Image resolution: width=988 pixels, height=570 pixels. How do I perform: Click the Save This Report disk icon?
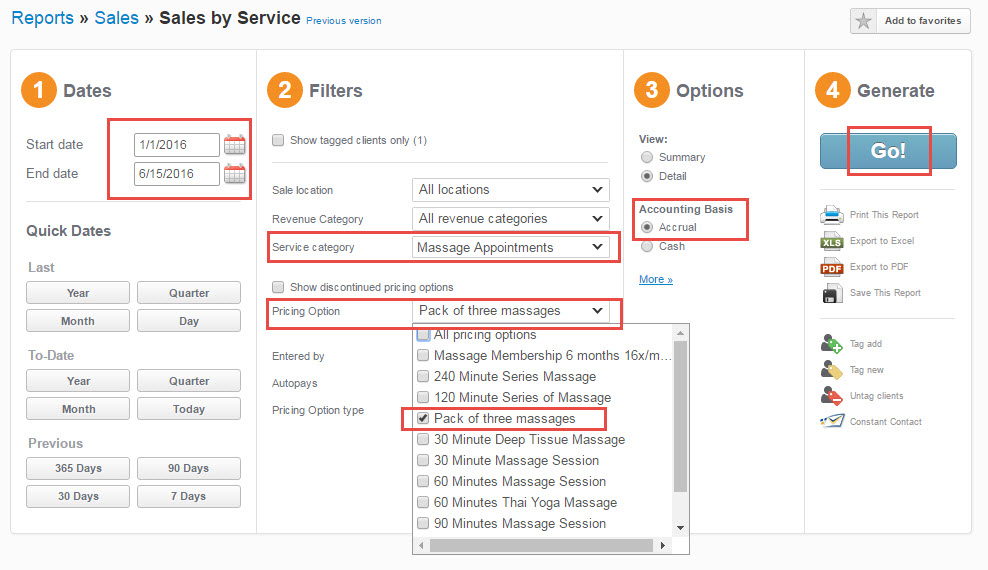832,293
